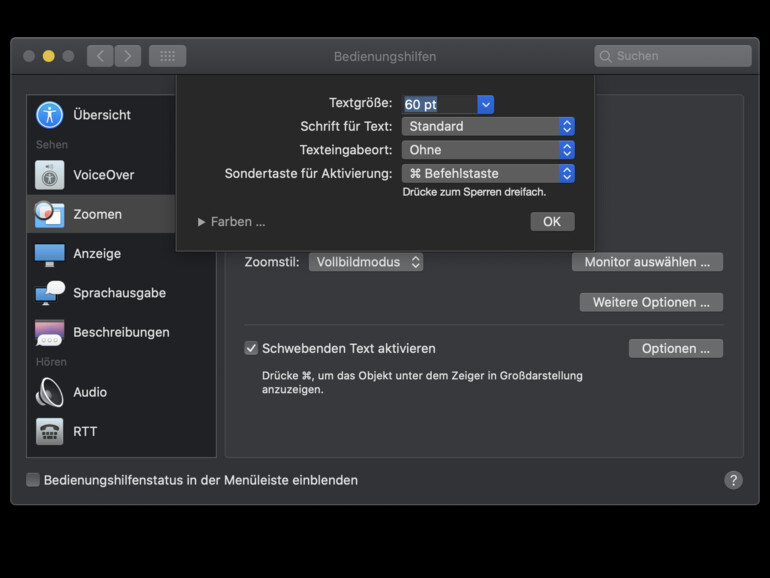Click the Übersicht accessibility icon
770x578 pixels.
[x=49, y=115]
